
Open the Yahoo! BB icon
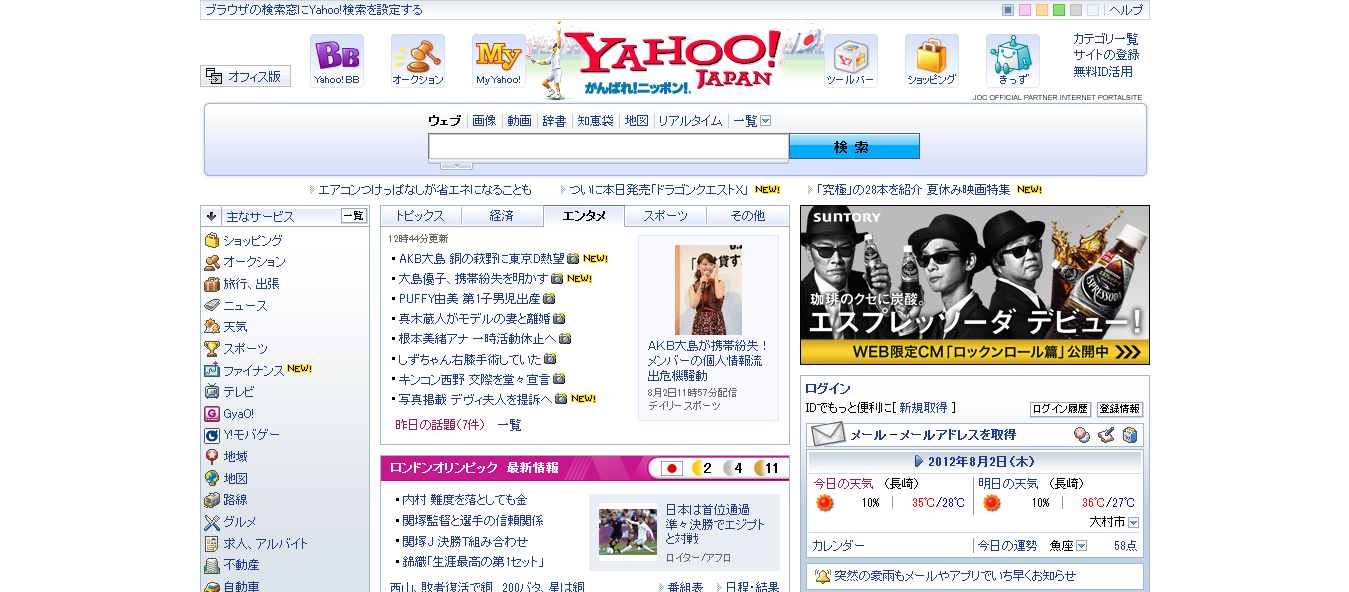click(337, 61)
